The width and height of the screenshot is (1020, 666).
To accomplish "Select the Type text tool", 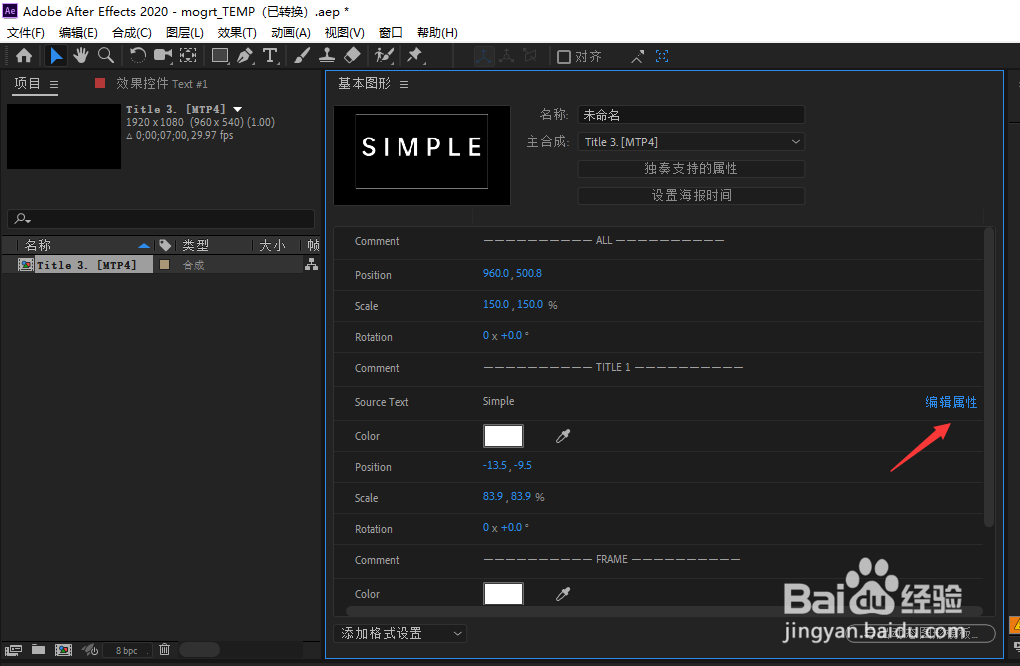I will 270,56.
